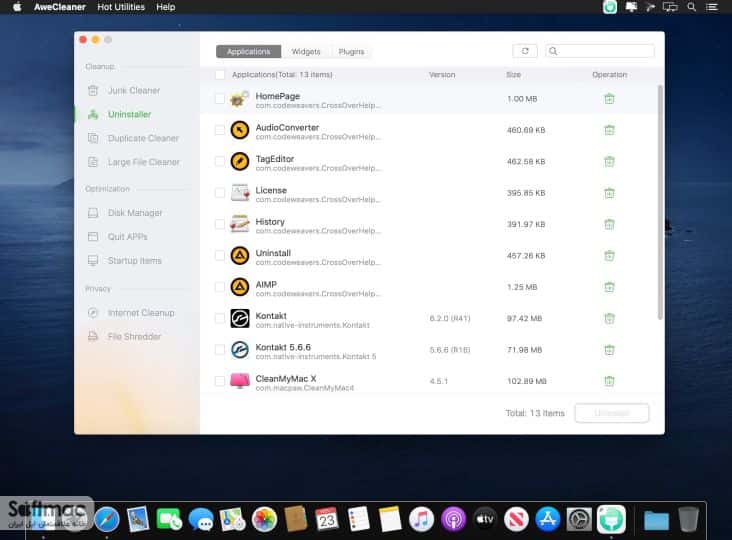Click the trash icon for AudioConverter
This screenshot has height=540, width=732.
pyautogui.click(x=609, y=130)
